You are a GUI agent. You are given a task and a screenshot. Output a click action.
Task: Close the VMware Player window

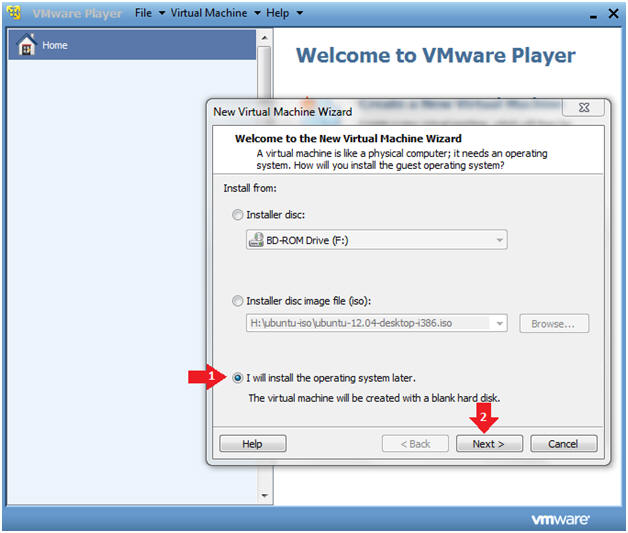tap(613, 13)
